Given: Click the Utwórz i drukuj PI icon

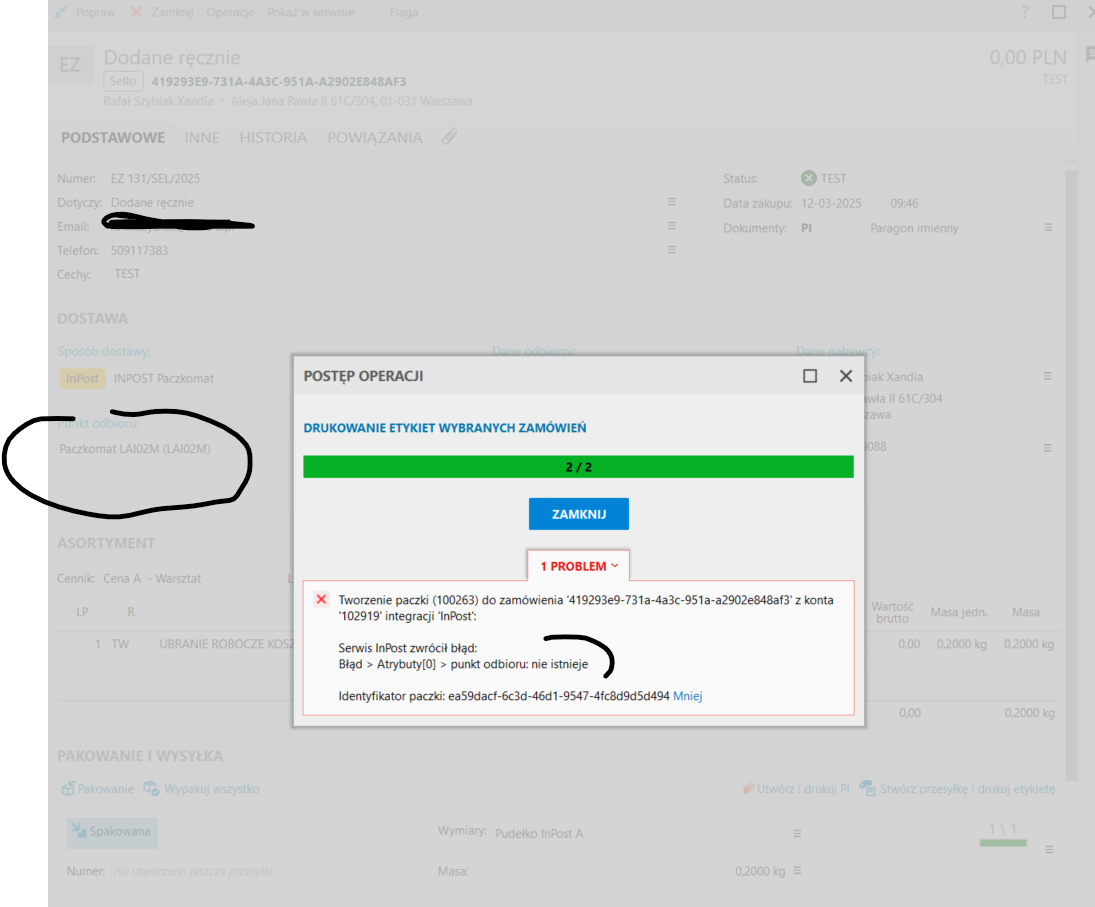Looking at the screenshot, I should [747, 789].
